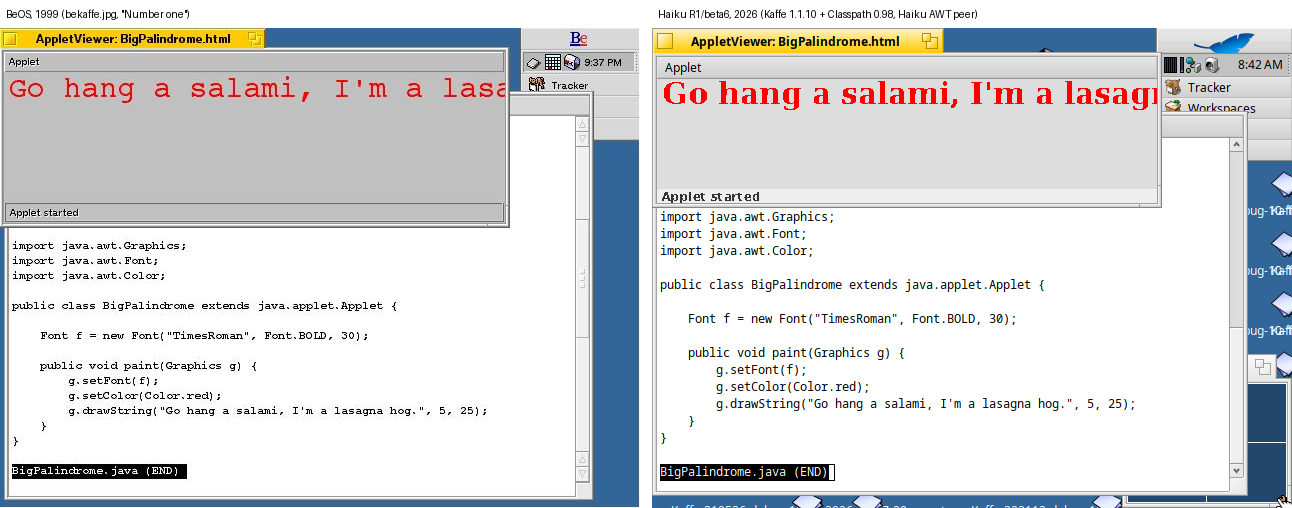Open the Be menu in BeOS Deskbar

tap(578, 39)
